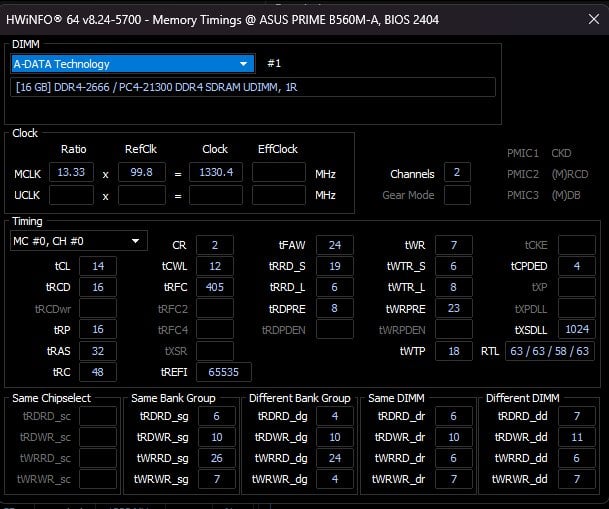This screenshot has height=509, width=609.
Task: Click the CKD label
Action: point(561,153)
